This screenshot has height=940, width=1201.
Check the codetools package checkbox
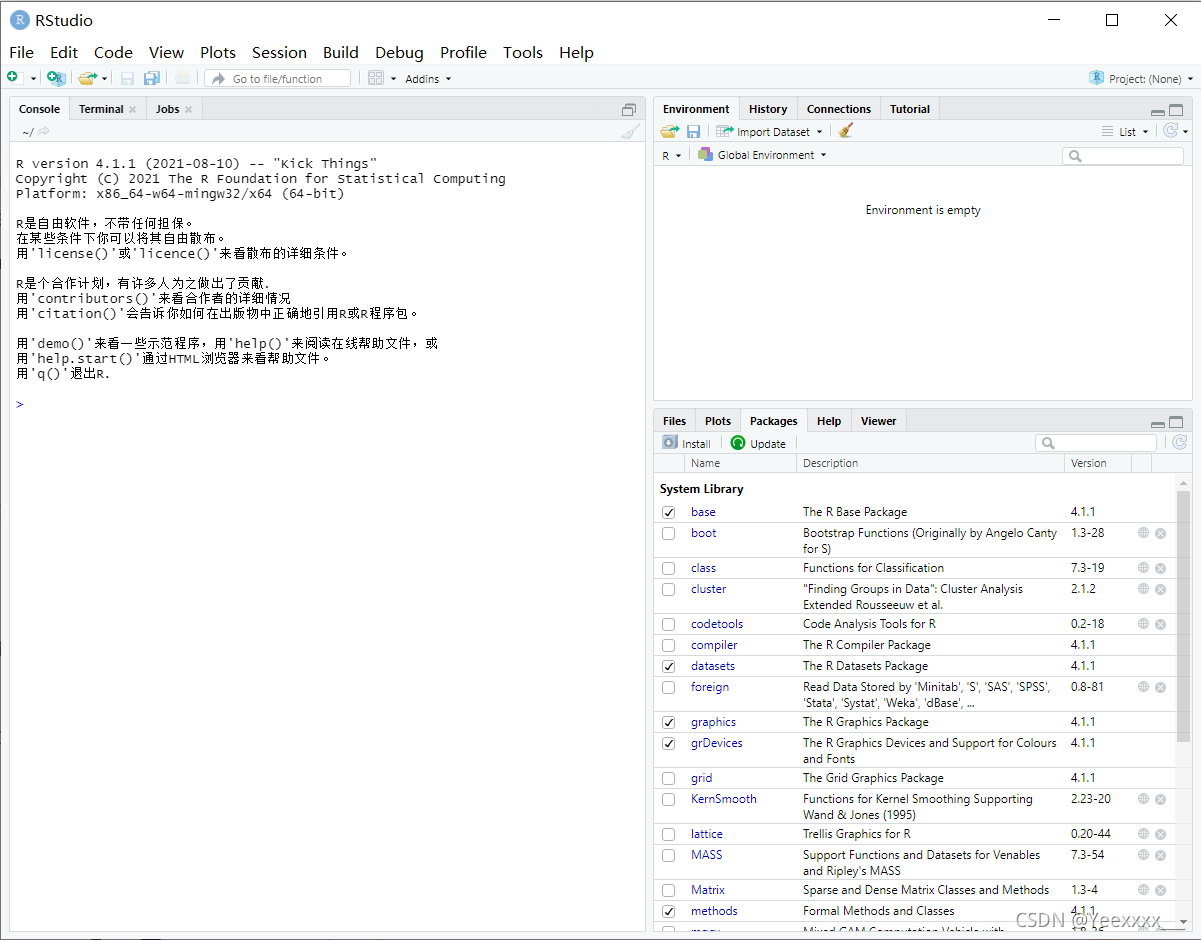coord(669,624)
